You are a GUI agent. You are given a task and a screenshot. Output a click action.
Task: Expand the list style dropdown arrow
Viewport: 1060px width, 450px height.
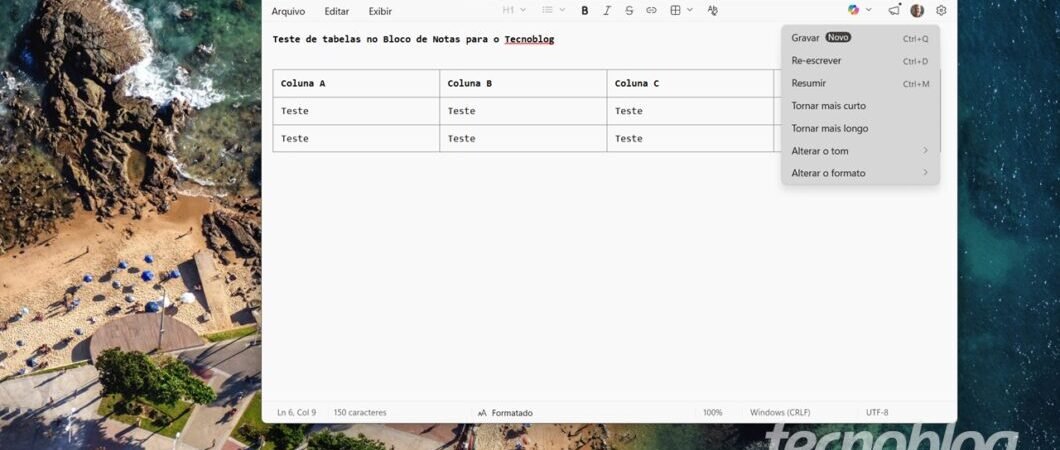(562, 10)
